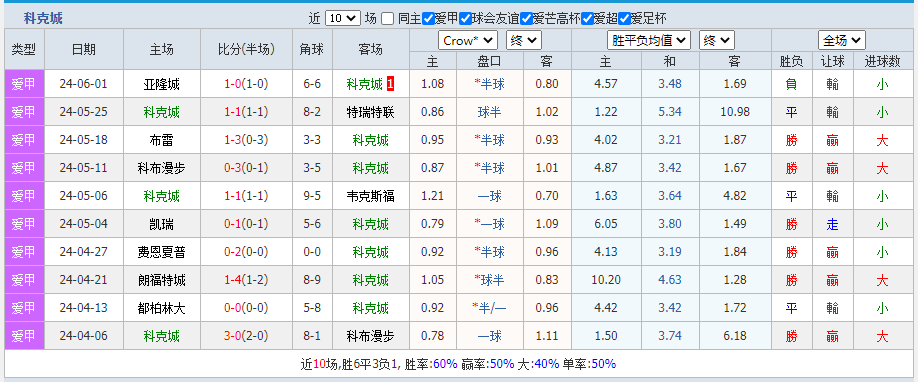The width and height of the screenshot is (918, 382).
Task: Open home team 凯瑞 link
Action: click(x=162, y=224)
